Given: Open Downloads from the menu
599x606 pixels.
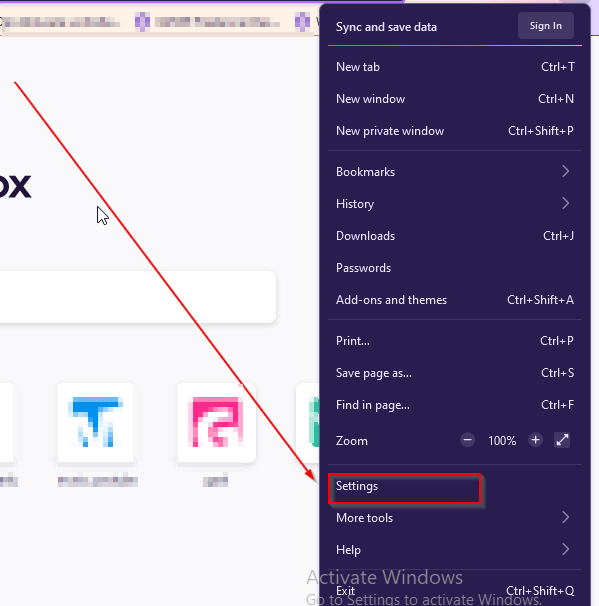Looking at the screenshot, I should click(x=455, y=236).
